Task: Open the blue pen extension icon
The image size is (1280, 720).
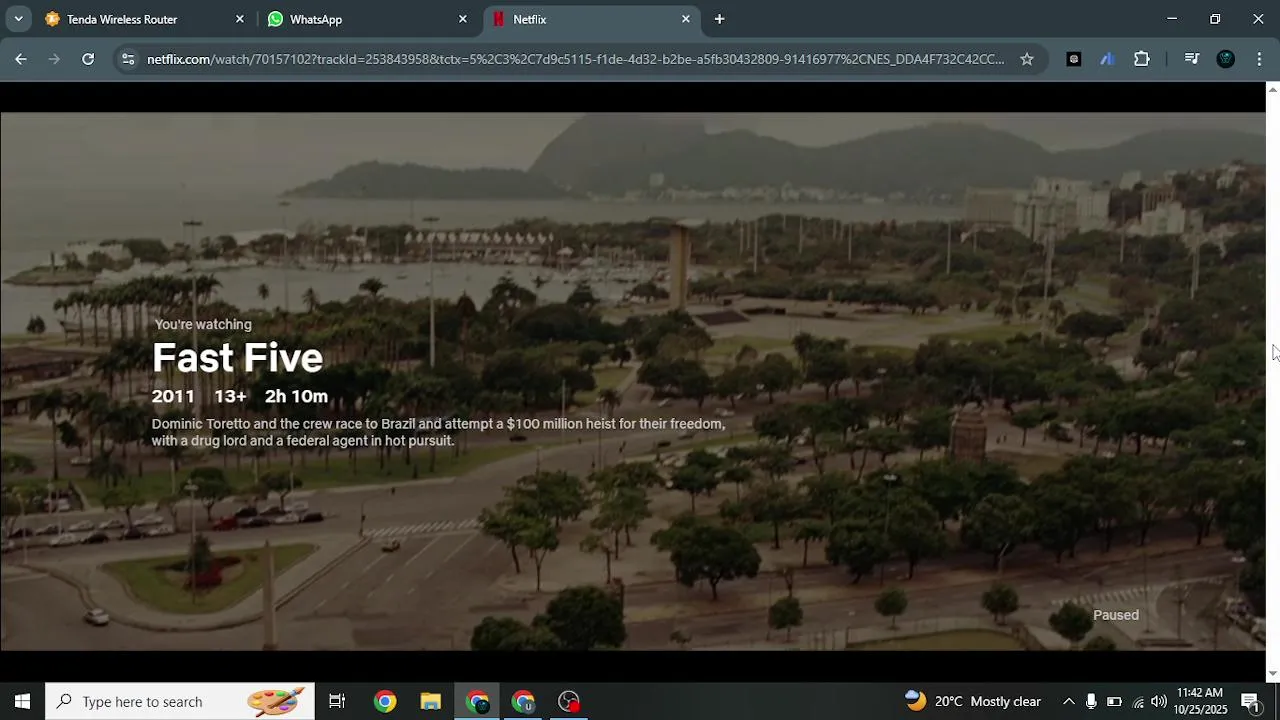Action: click(x=1107, y=59)
